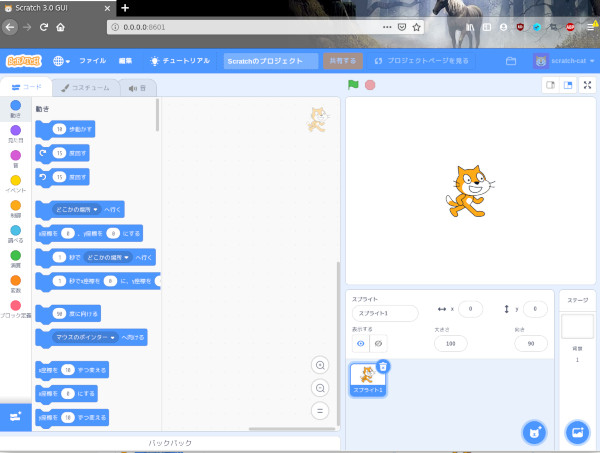This screenshot has width=600, height=453.
Task: Select the purple Looks category circle
Action: point(15,130)
